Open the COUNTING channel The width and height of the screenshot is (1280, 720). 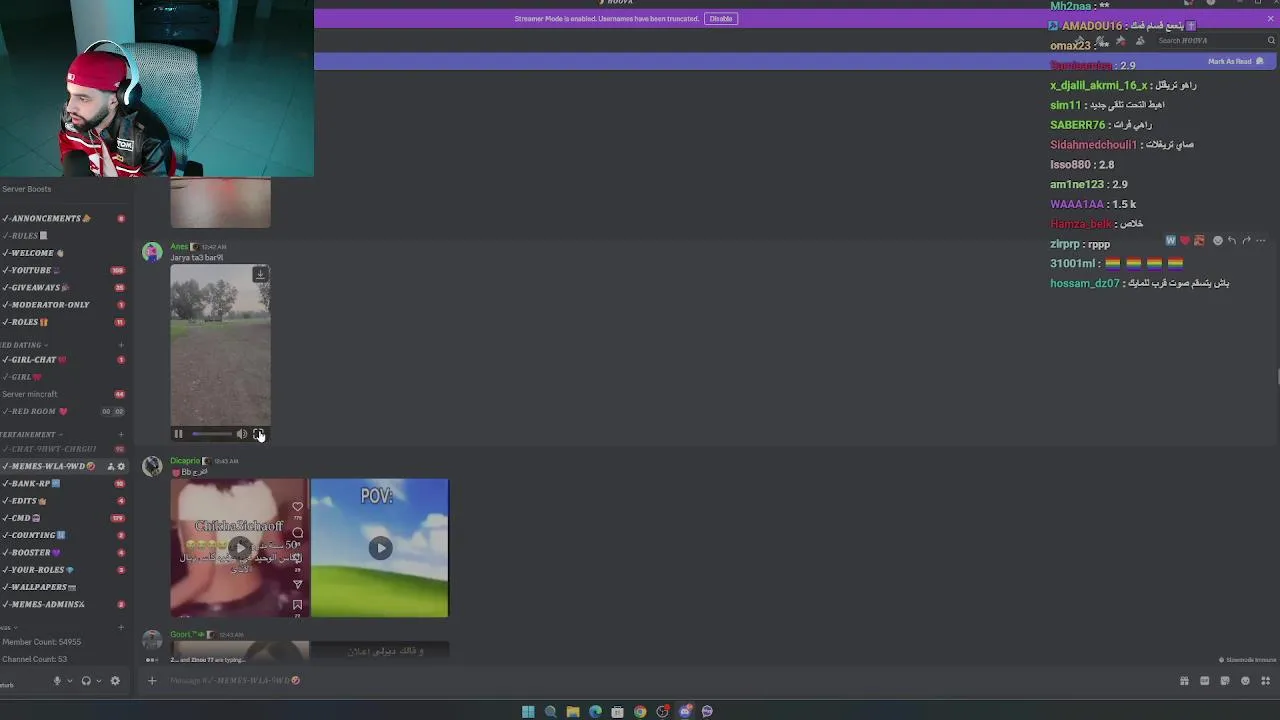pyautogui.click(x=62, y=535)
